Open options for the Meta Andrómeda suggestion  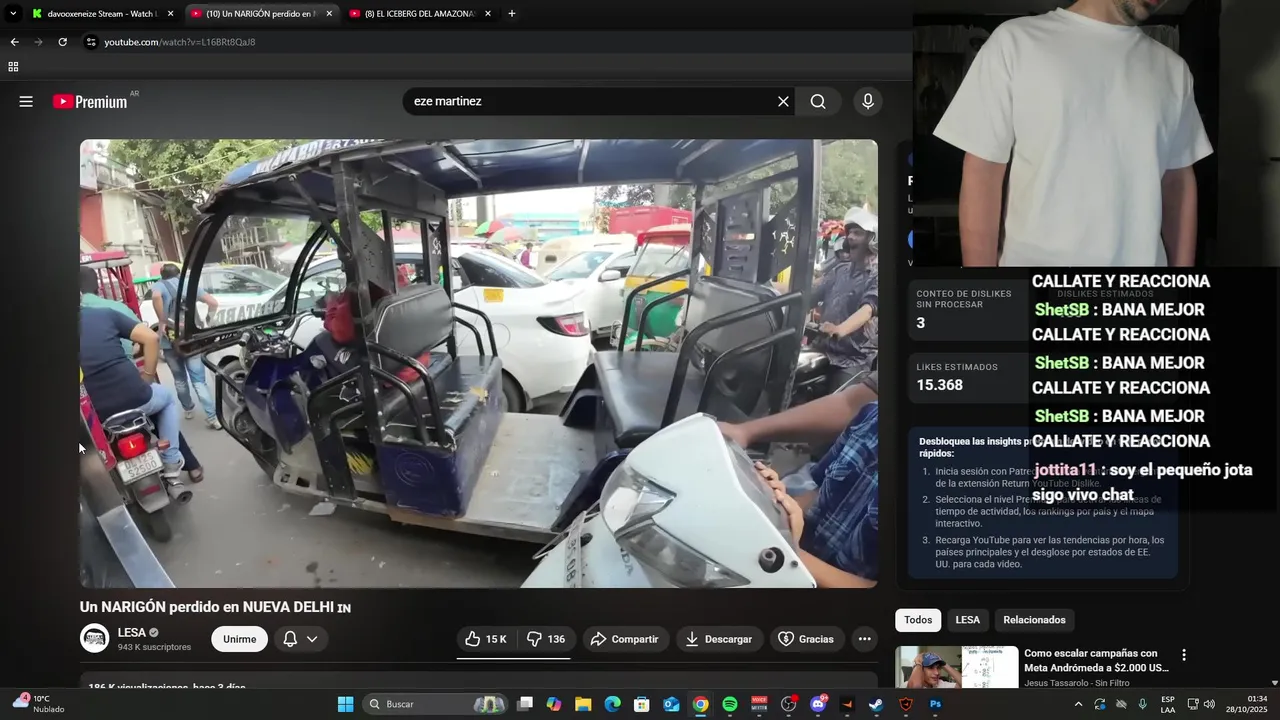[x=1184, y=655]
